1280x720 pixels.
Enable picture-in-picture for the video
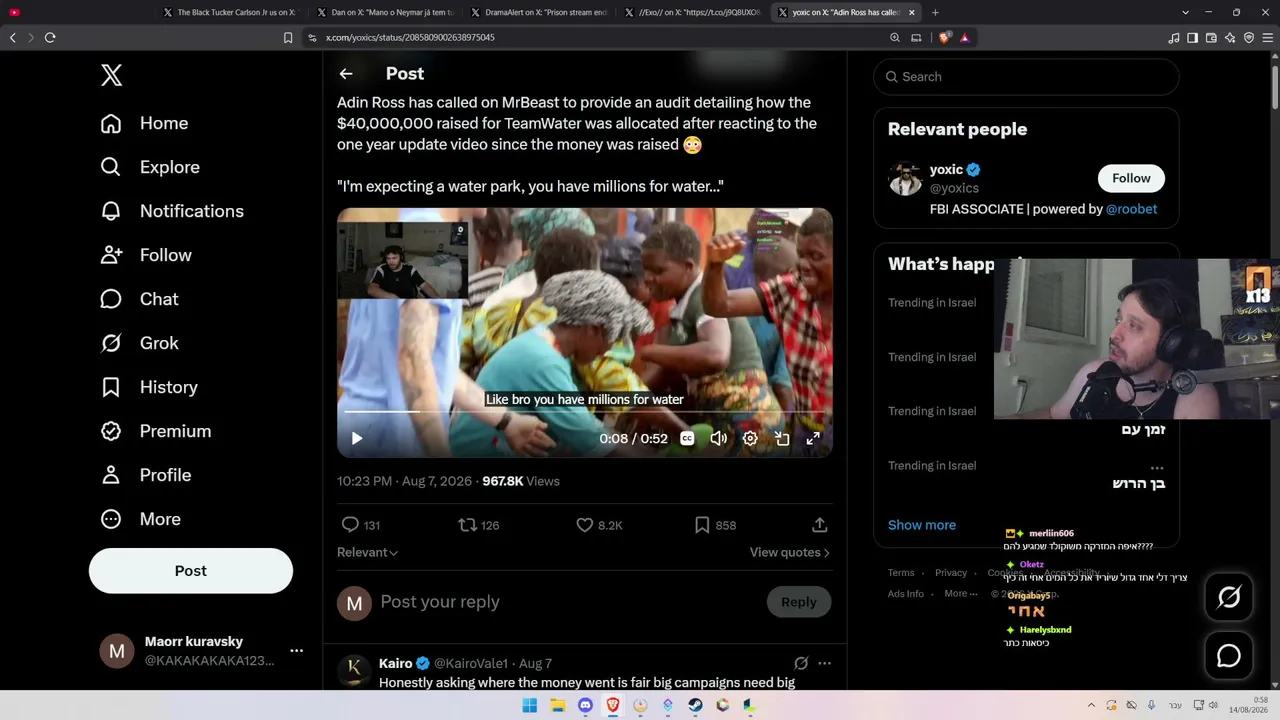coord(782,438)
